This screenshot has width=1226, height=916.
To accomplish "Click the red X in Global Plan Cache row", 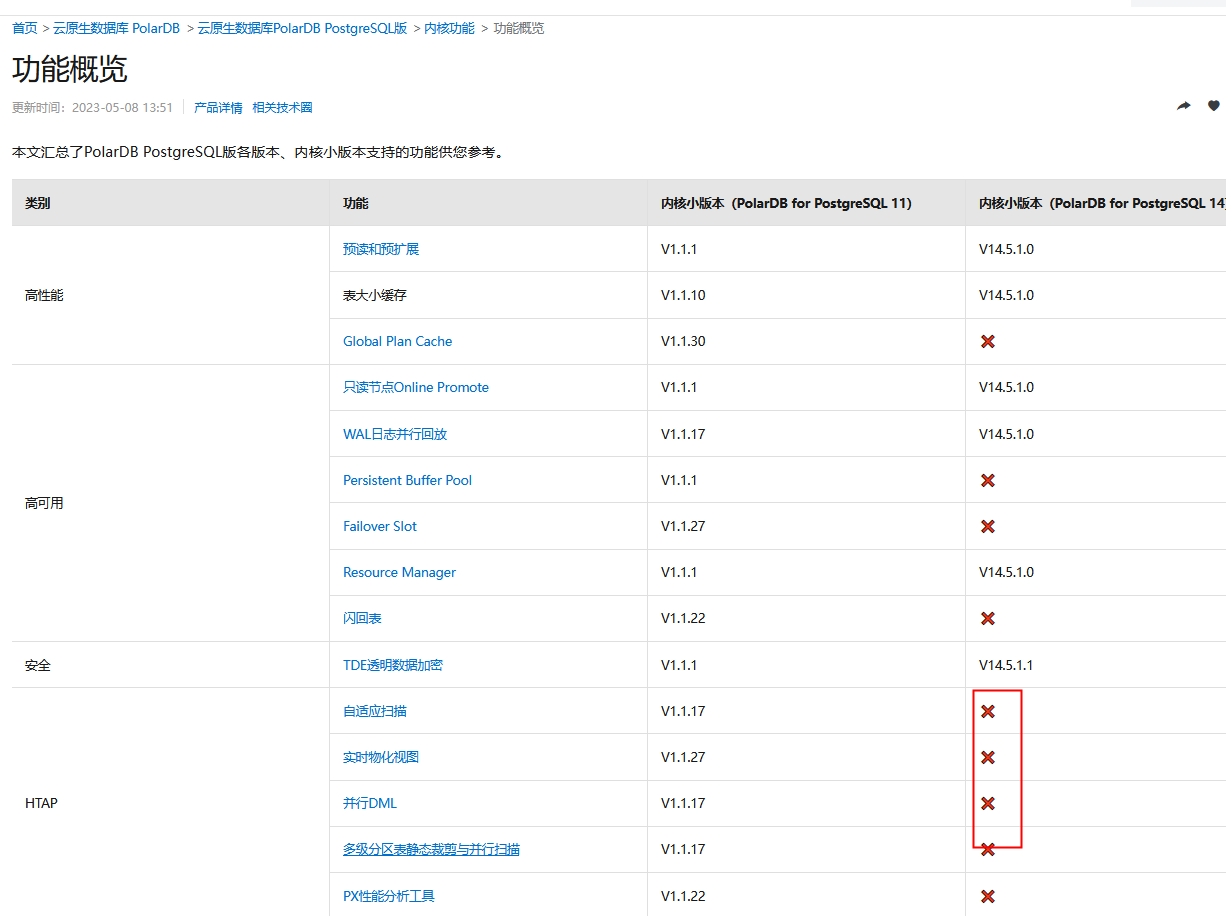I will click(x=988, y=341).
